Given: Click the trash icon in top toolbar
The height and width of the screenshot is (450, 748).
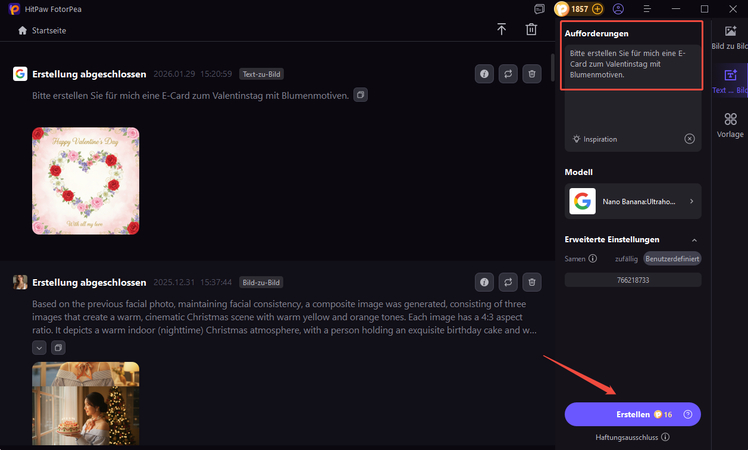Looking at the screenshot, I should pos(531,30).
